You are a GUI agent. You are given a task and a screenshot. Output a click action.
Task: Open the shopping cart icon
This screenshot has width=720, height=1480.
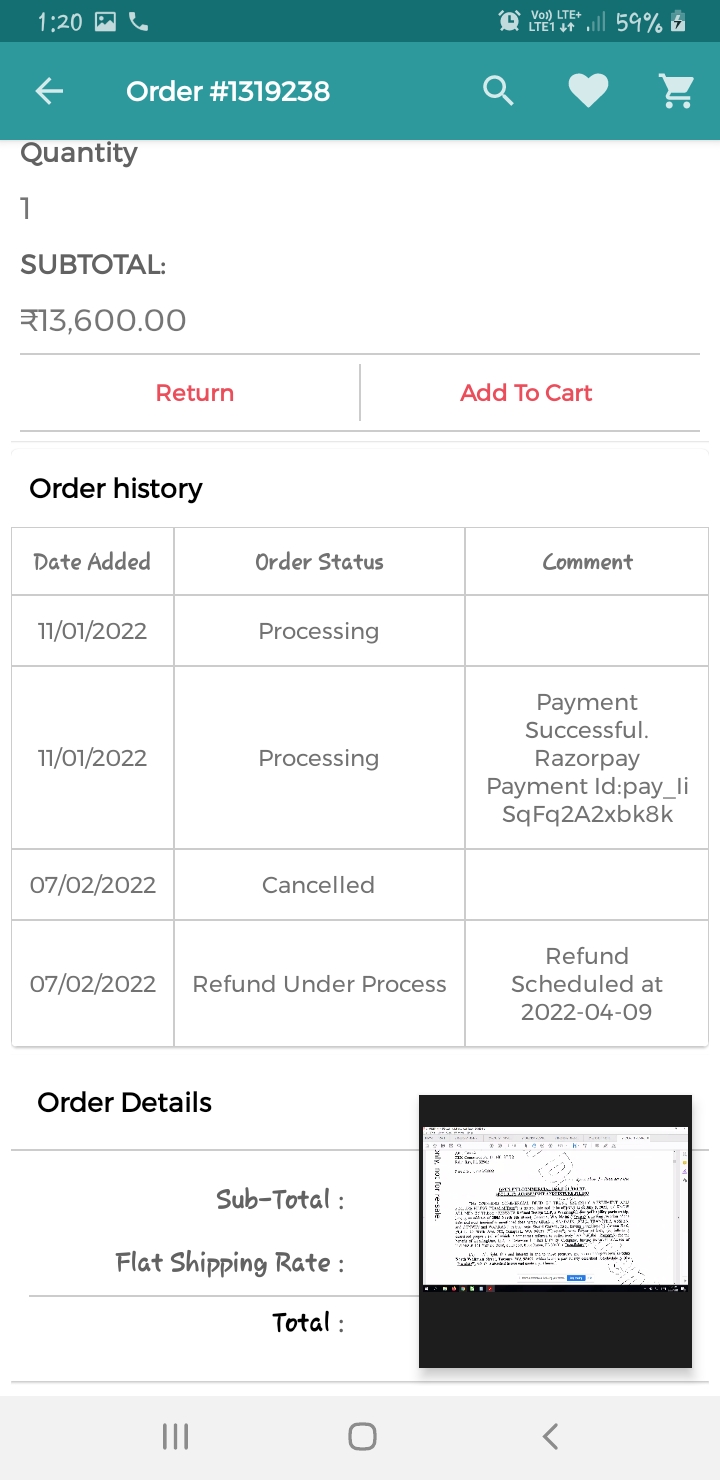pyautogui.click(x=677, y=92)
